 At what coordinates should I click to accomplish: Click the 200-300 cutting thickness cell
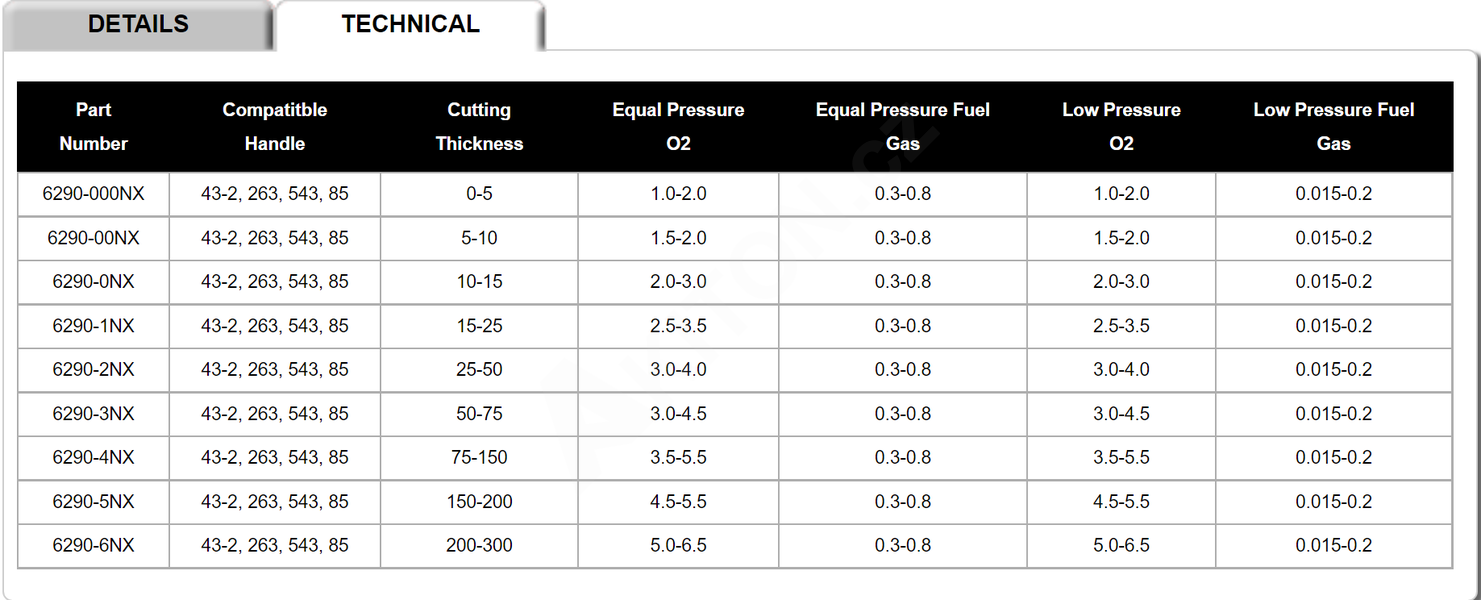pyautogui.click(x=479, y=546)
